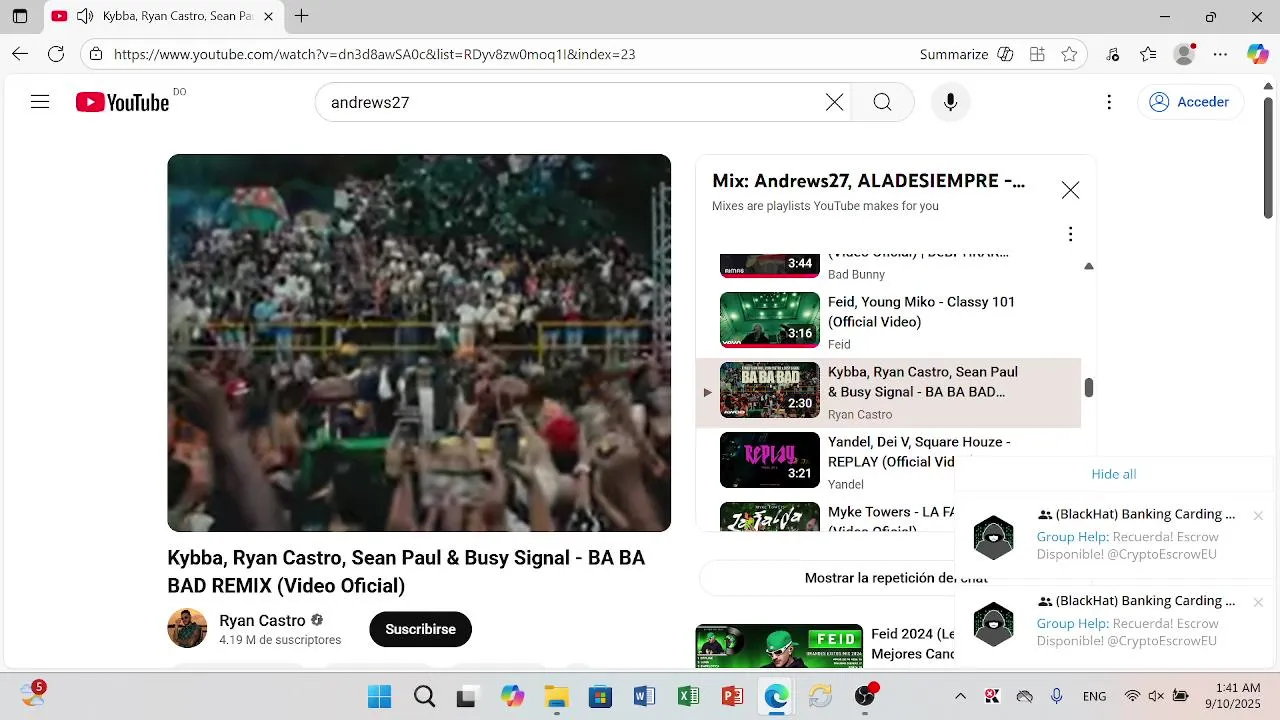Open a new tab with plus button

[x=301, y=16]
